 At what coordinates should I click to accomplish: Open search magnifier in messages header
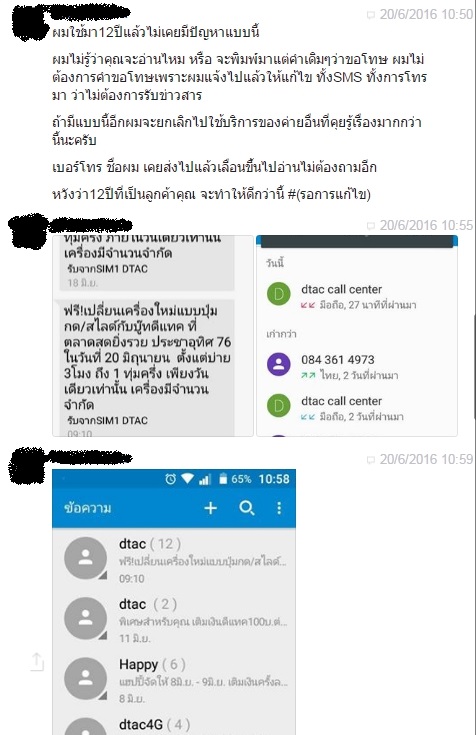pyautogui.click(x=247, y=508)
